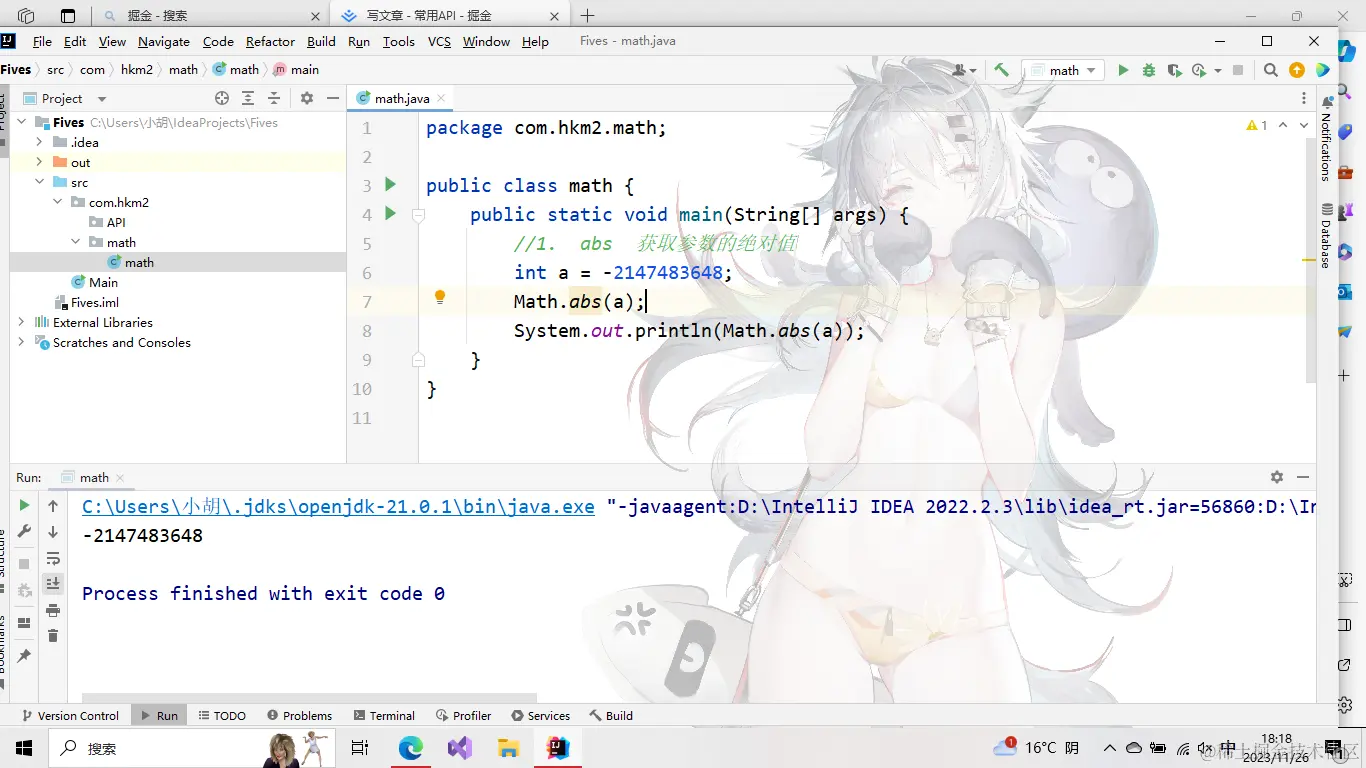The image size is (1366, 768).
Task: Open the Problems tool window
Action: pos(299,715)
